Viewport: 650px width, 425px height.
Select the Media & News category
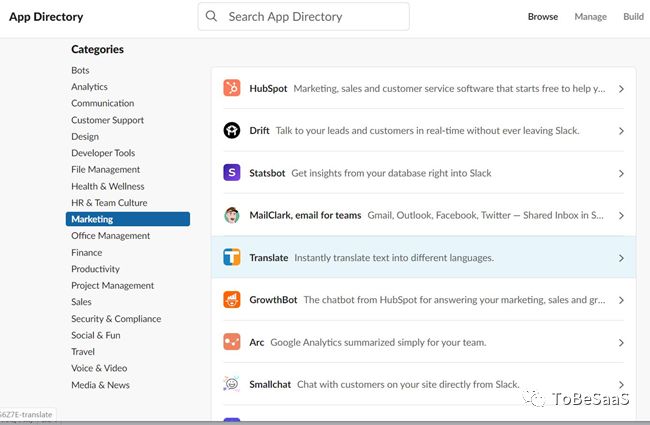point(100,385)
